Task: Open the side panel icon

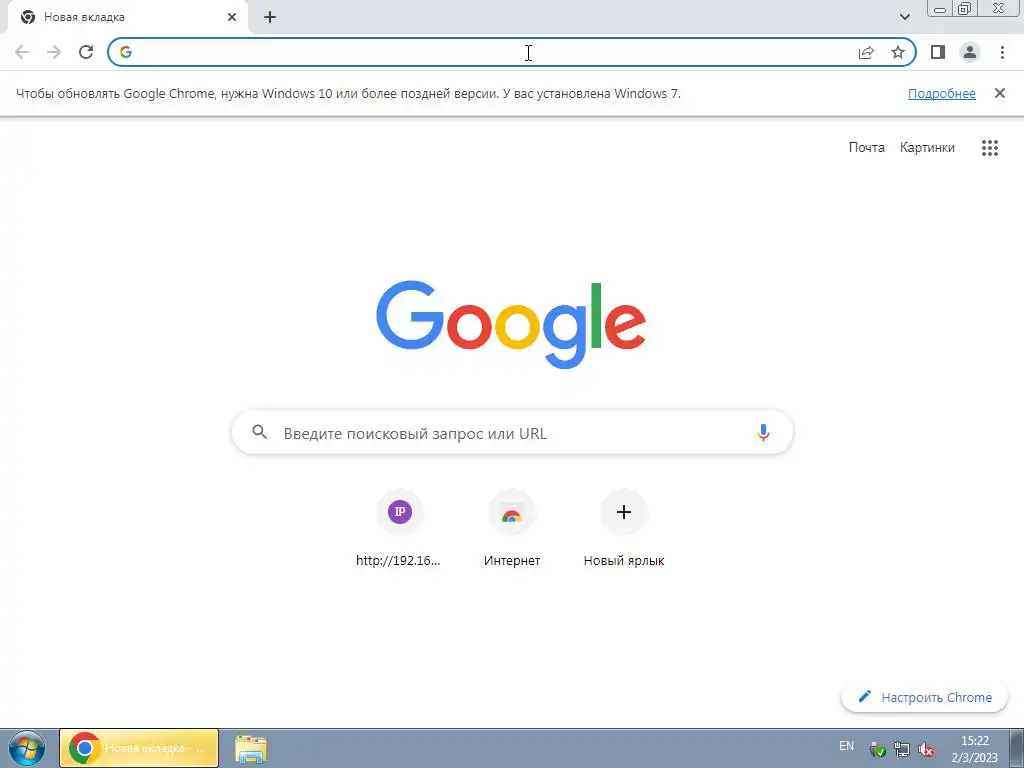Action: tap(938, 52)
